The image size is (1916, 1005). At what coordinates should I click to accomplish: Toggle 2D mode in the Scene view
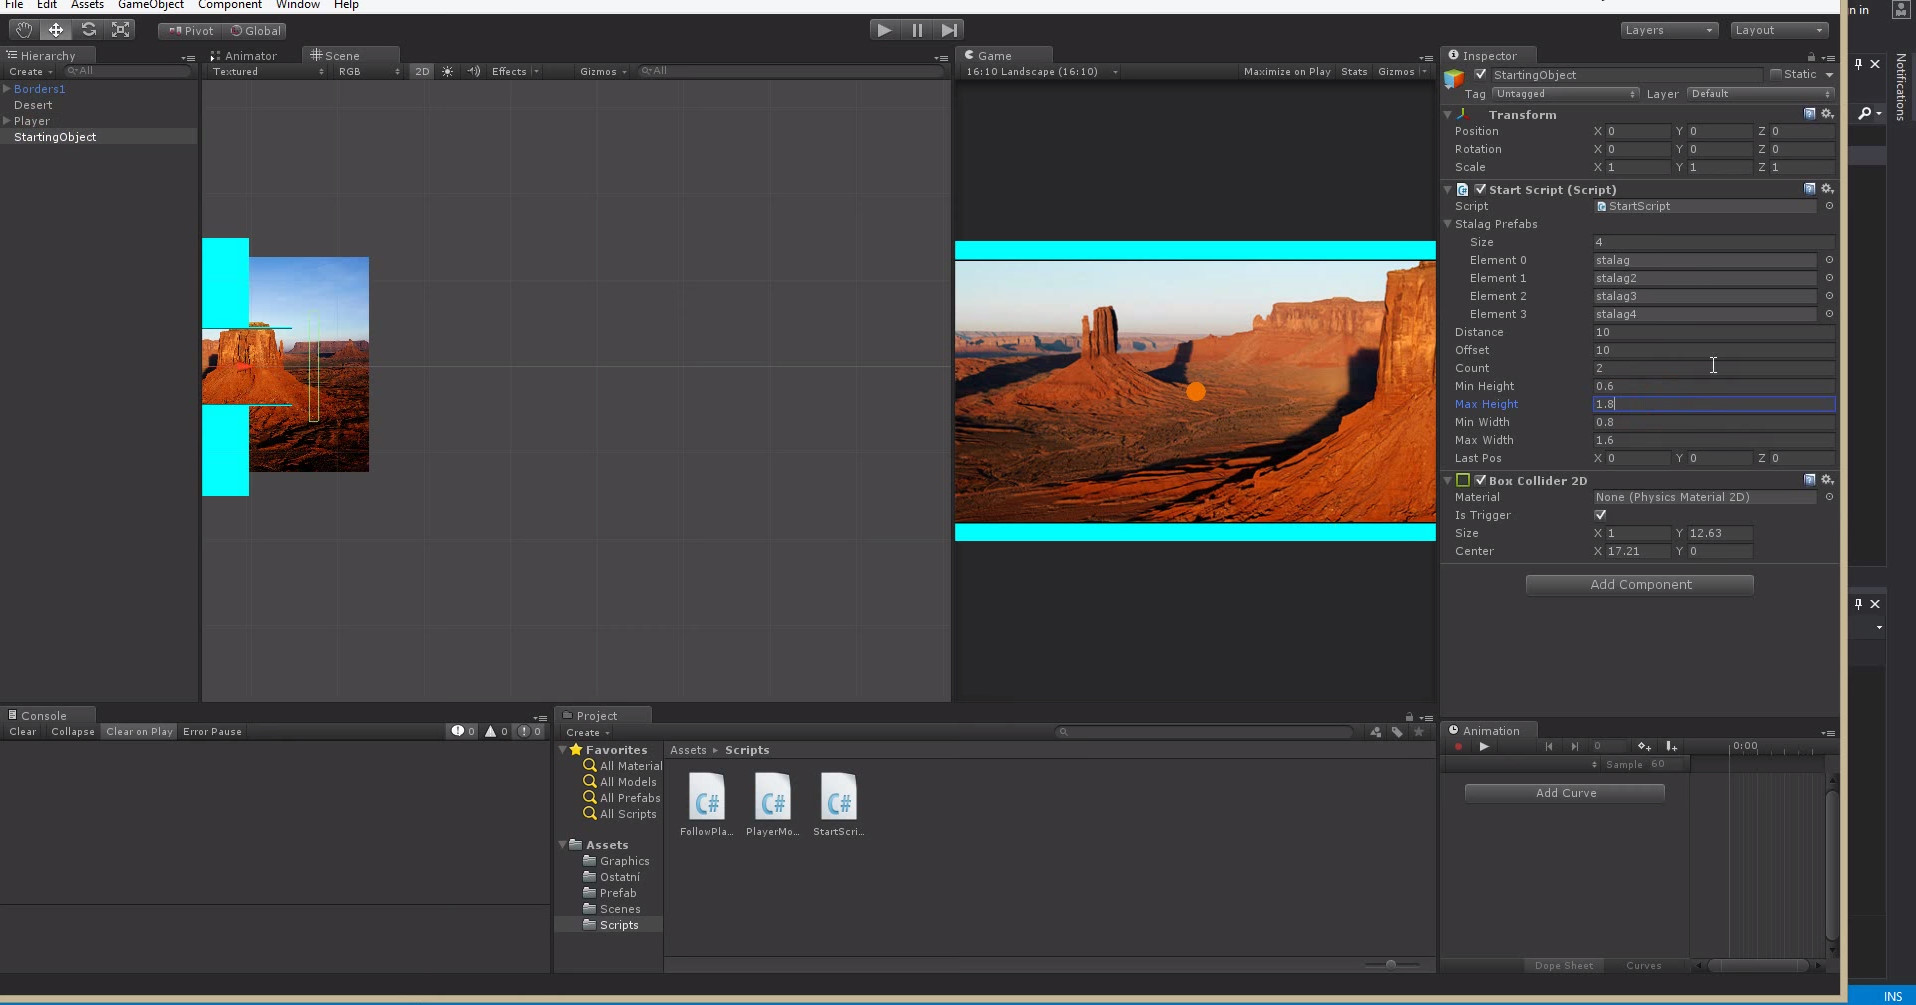click(421, 71)
